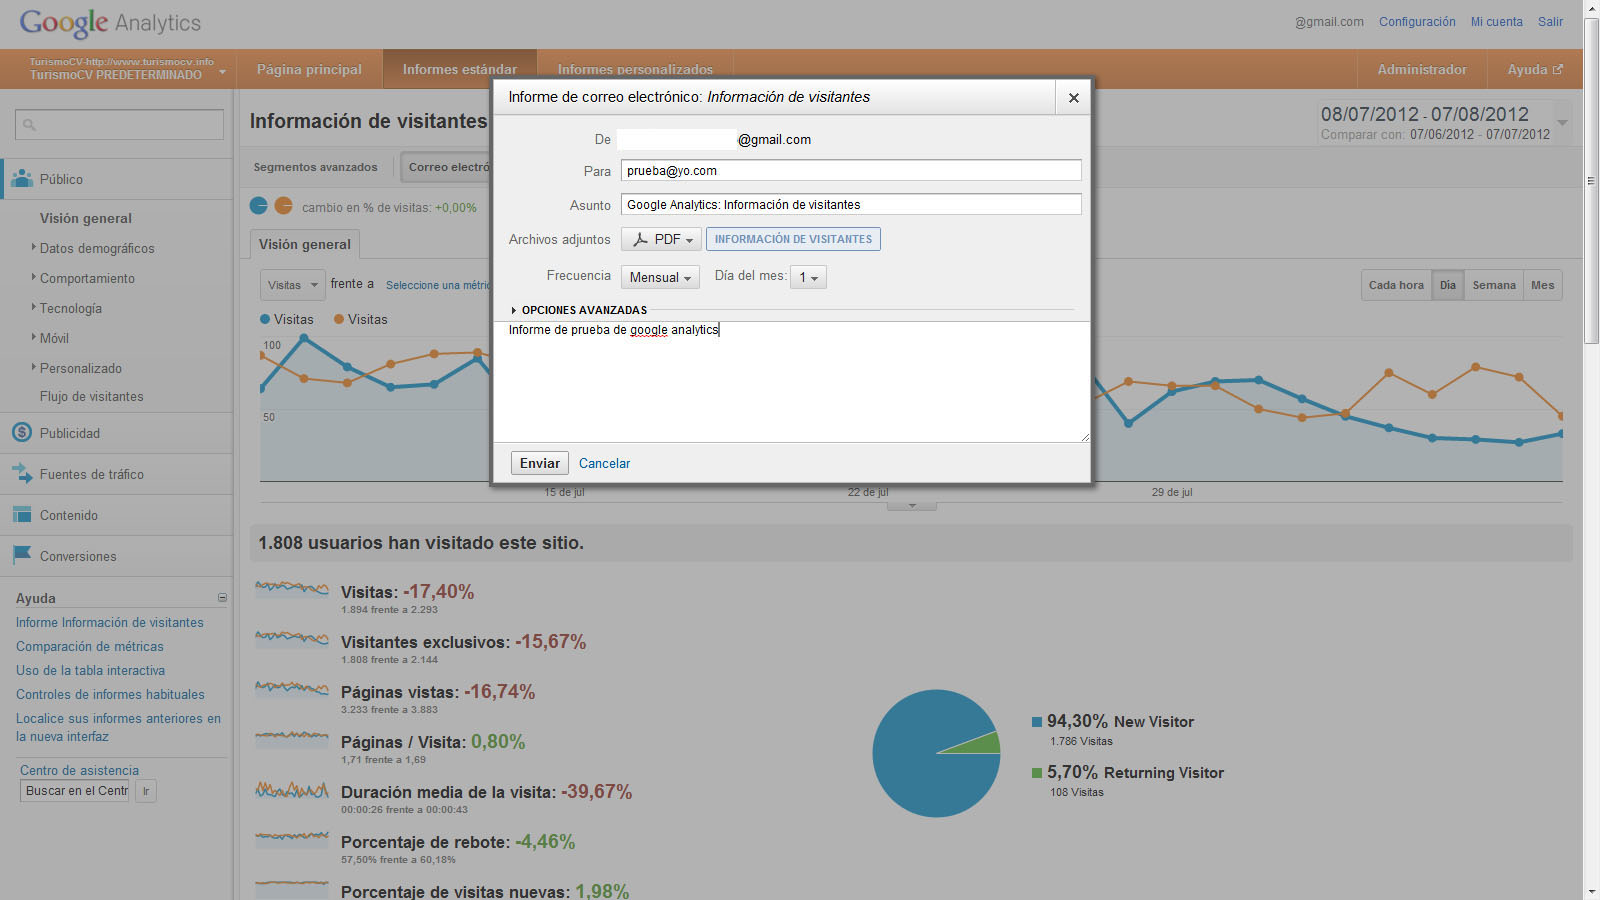Expand OPCIONES AVANZADAS section
This screenshot has width=1600, height=900.
pos(579,310)
